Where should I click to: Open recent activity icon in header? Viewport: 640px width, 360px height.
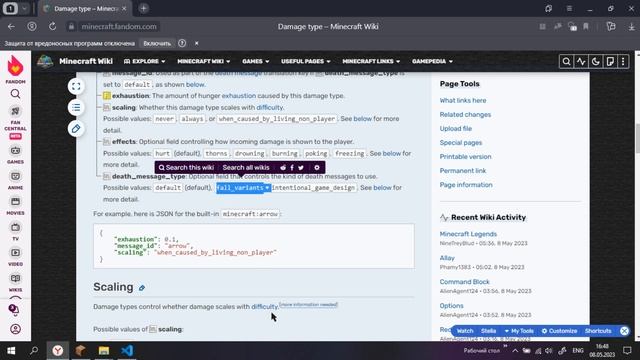click(581, 62)
